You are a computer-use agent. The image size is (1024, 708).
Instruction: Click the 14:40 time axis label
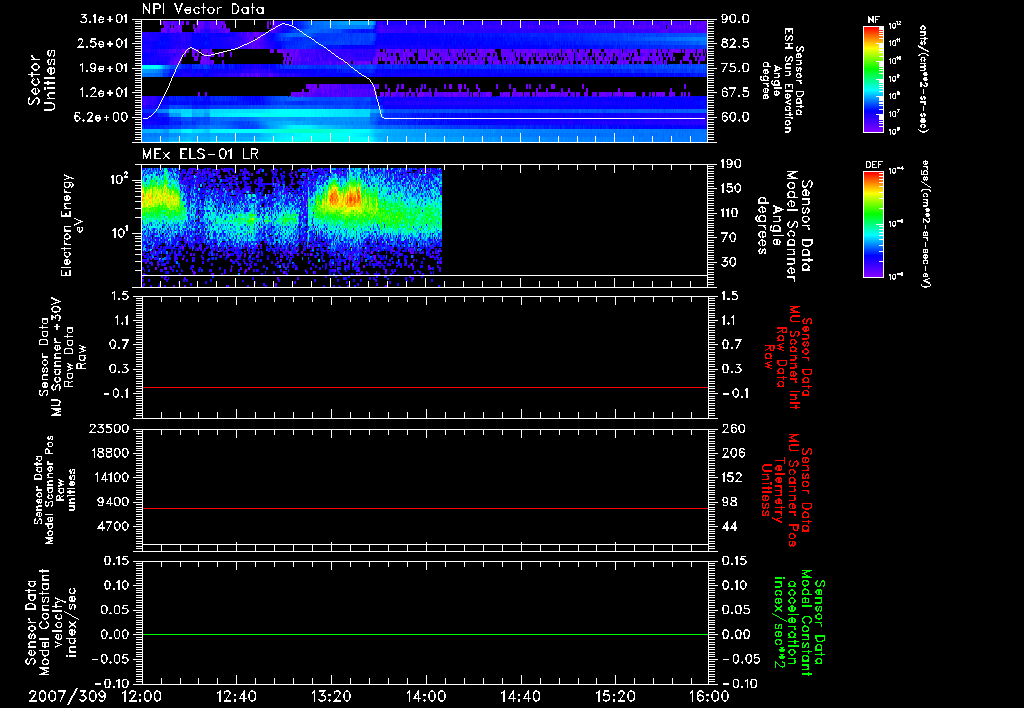coord(520,696)
